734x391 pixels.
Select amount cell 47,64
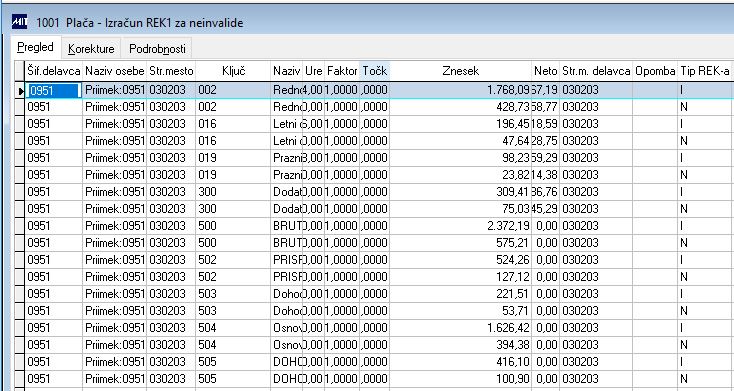[461, 141]
